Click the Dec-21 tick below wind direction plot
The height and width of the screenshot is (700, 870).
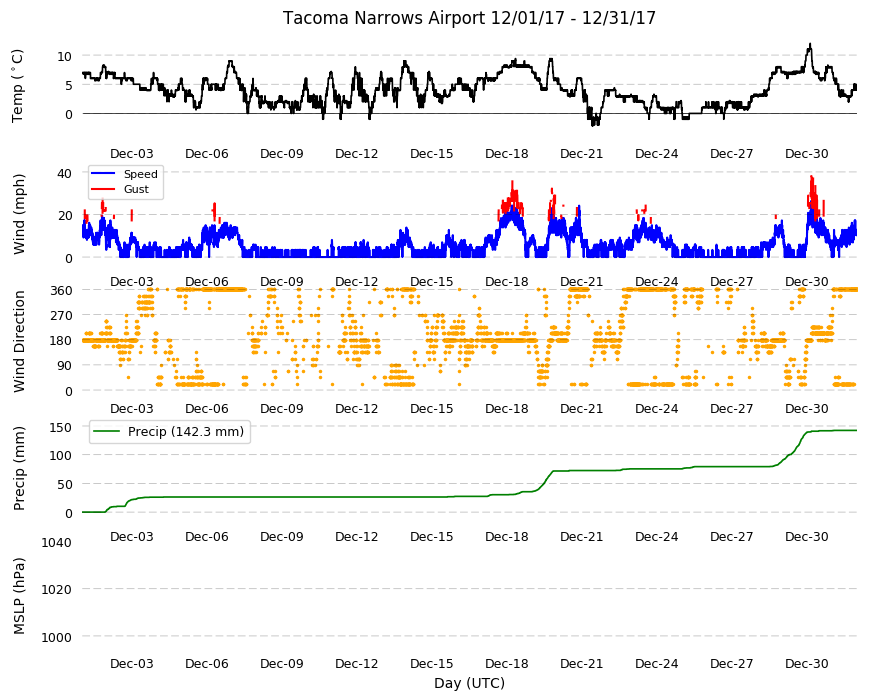point(581,408)
